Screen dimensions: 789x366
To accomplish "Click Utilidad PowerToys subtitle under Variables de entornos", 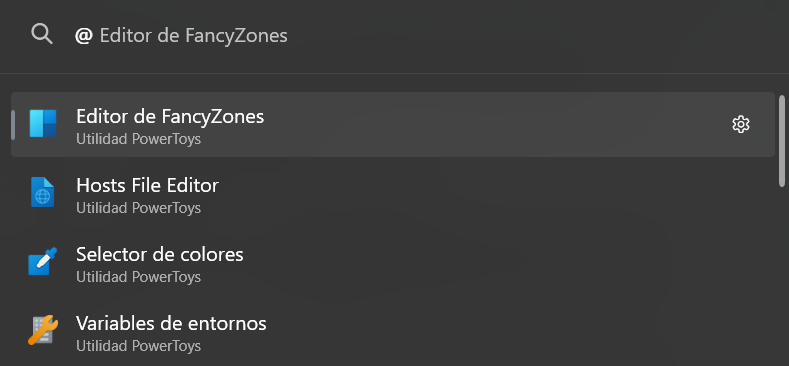I will 138,346.
